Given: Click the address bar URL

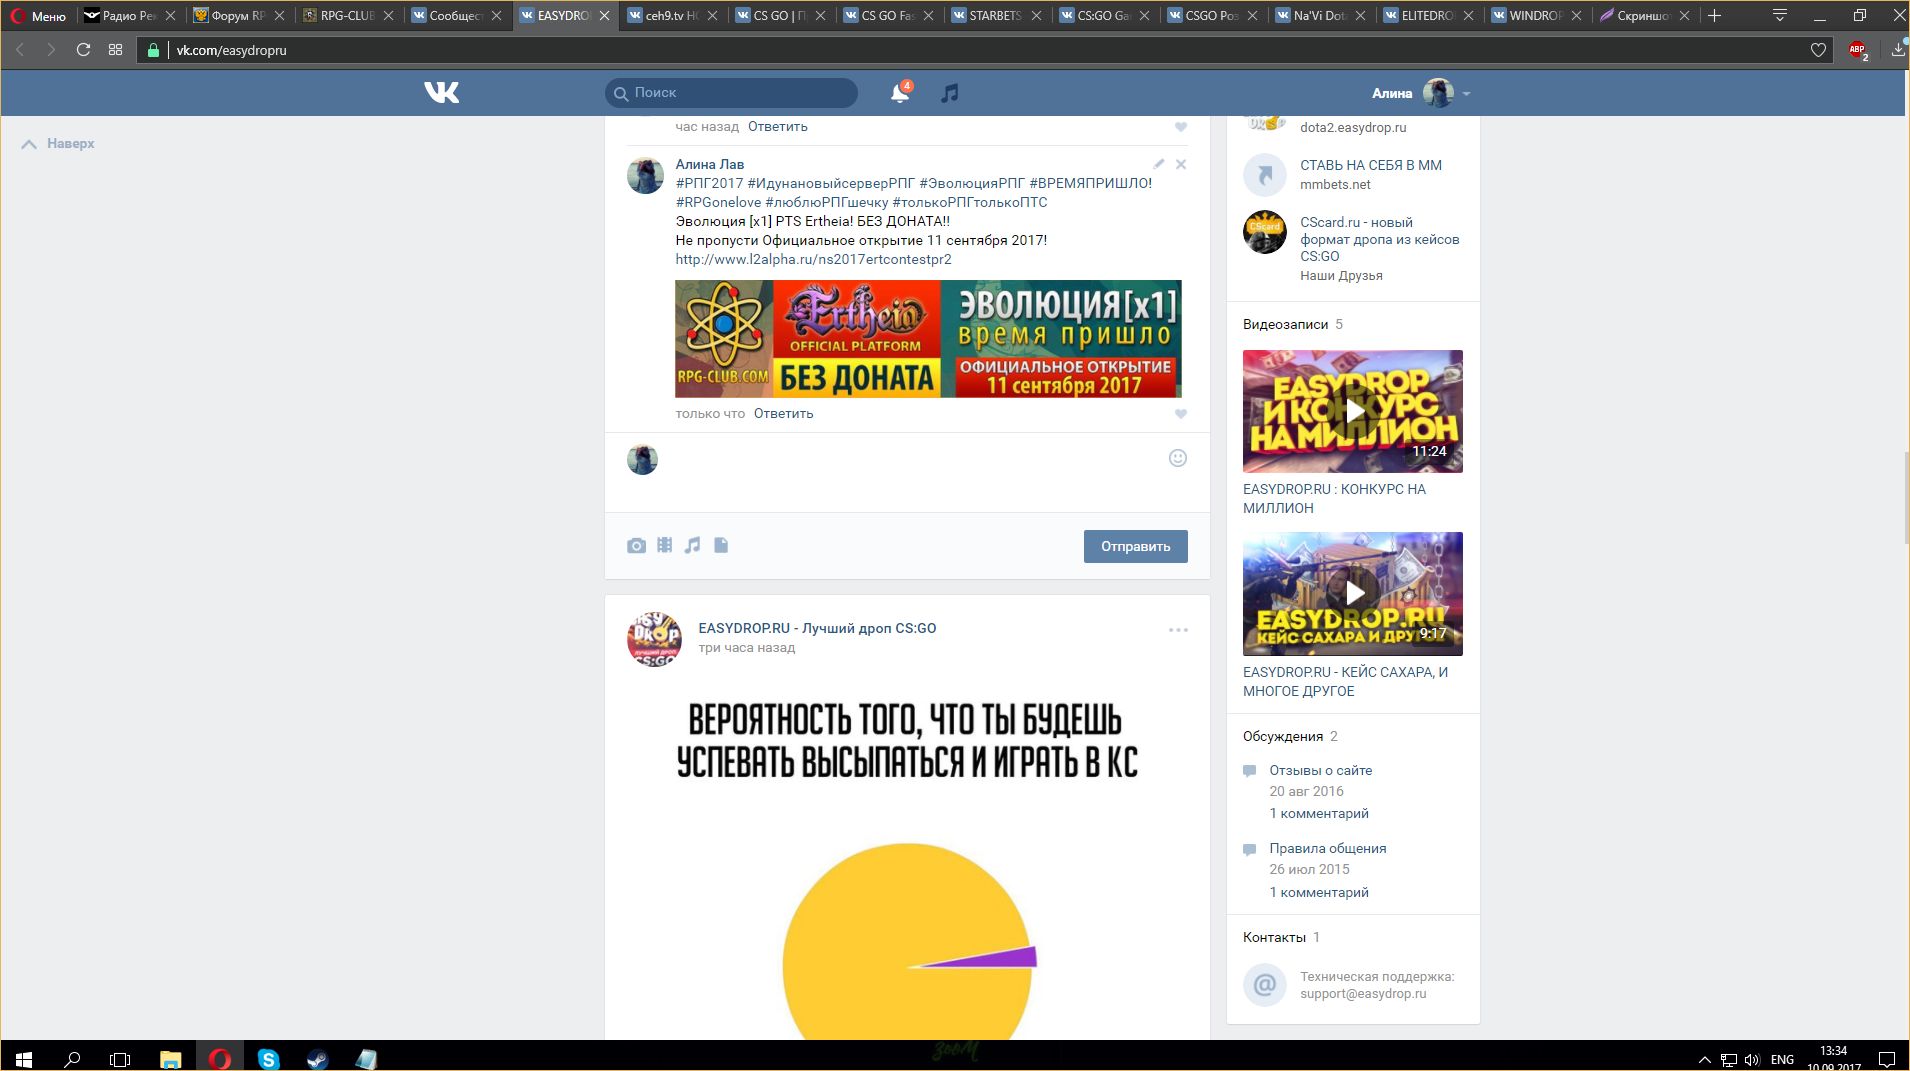Looking at the screenshot, I should click(x=231, y=50).
